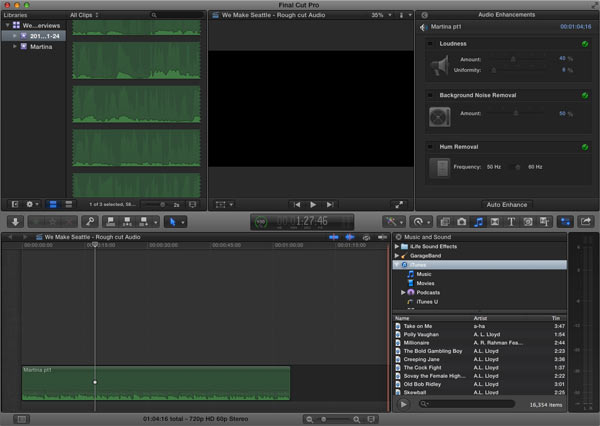Toggle the Background Noise Removal checkbox
This screenshot has width=600, height=426.
coord(430,95)
